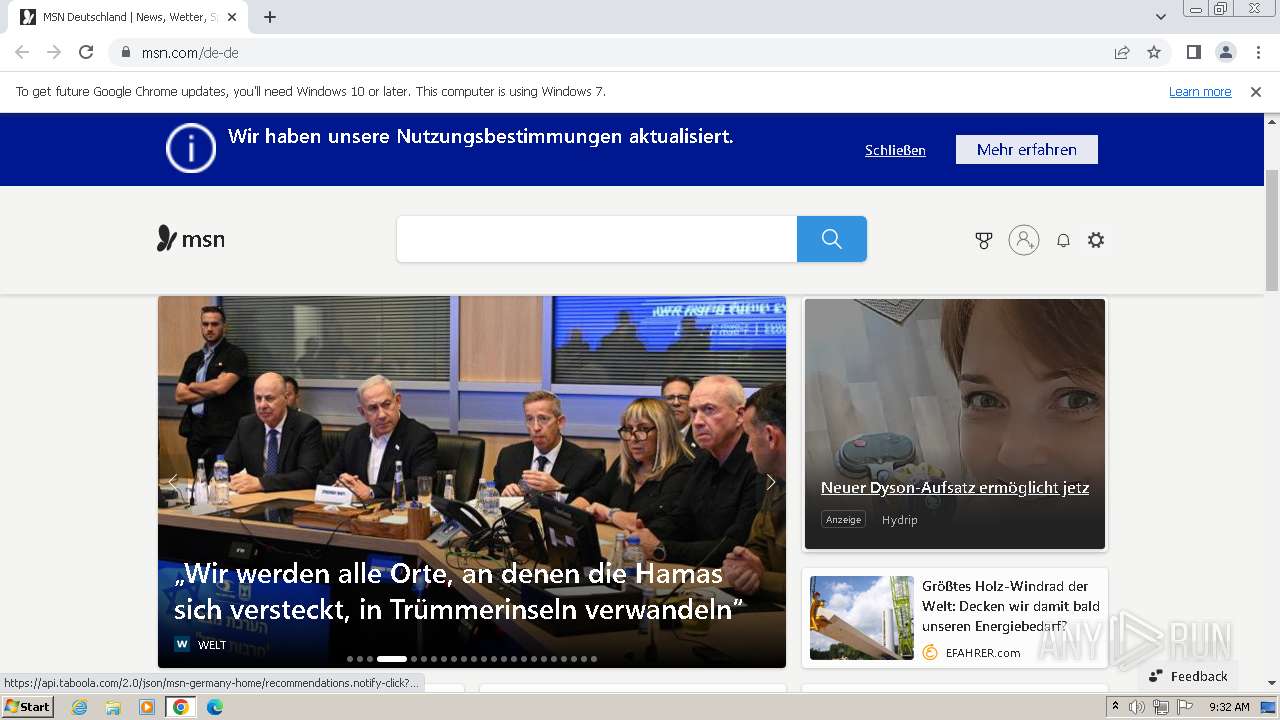Select the active carousel indicator

pos(392,659)
